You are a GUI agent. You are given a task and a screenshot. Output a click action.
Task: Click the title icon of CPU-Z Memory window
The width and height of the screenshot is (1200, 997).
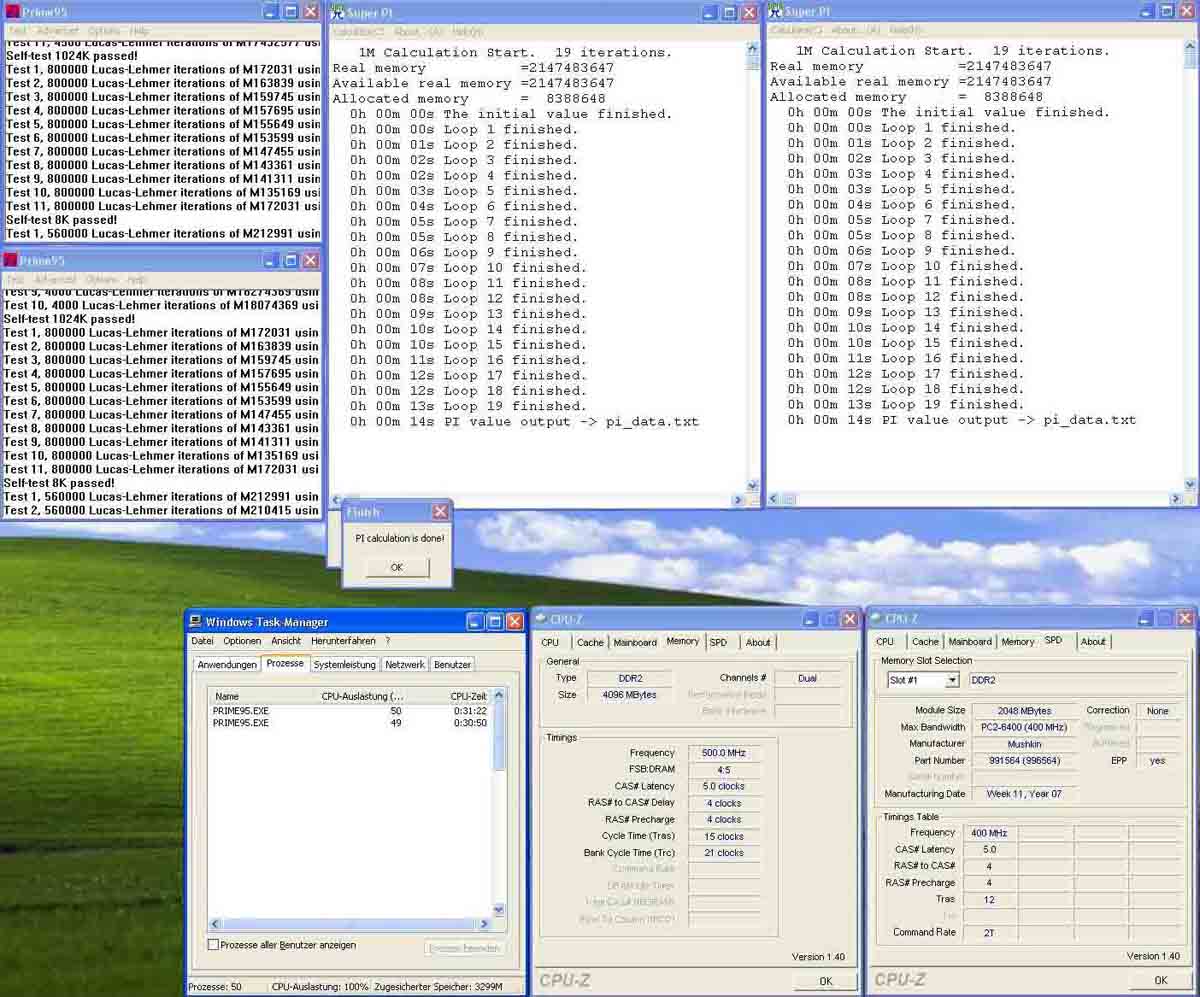click(x=541, y=620)
